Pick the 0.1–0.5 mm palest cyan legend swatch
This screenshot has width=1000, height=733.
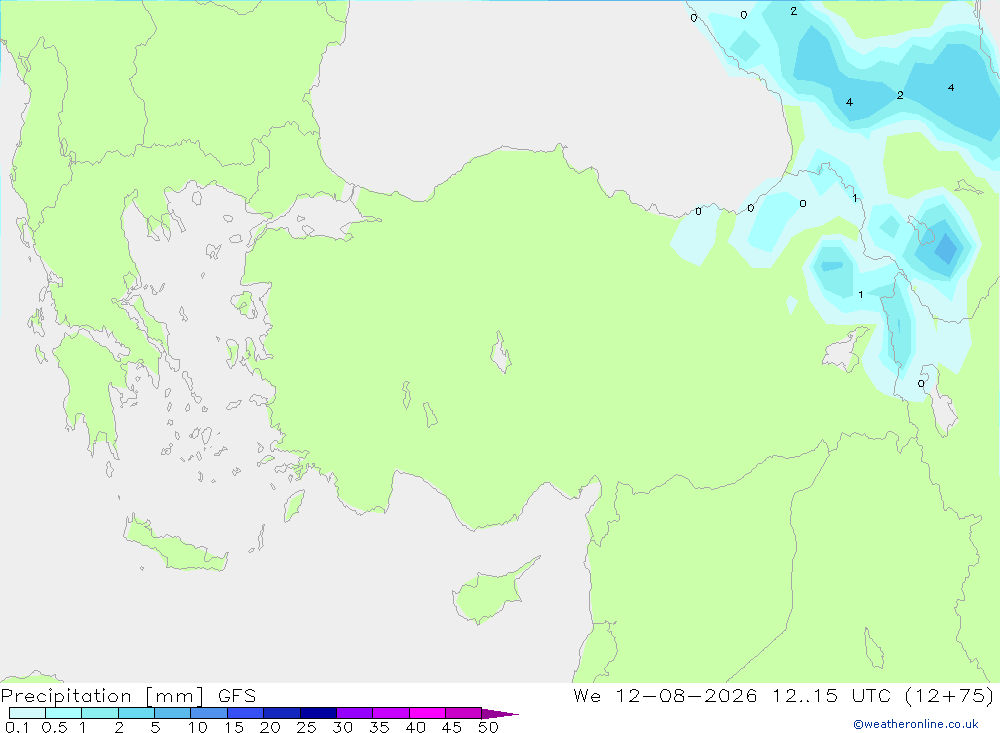coord(27,713)
